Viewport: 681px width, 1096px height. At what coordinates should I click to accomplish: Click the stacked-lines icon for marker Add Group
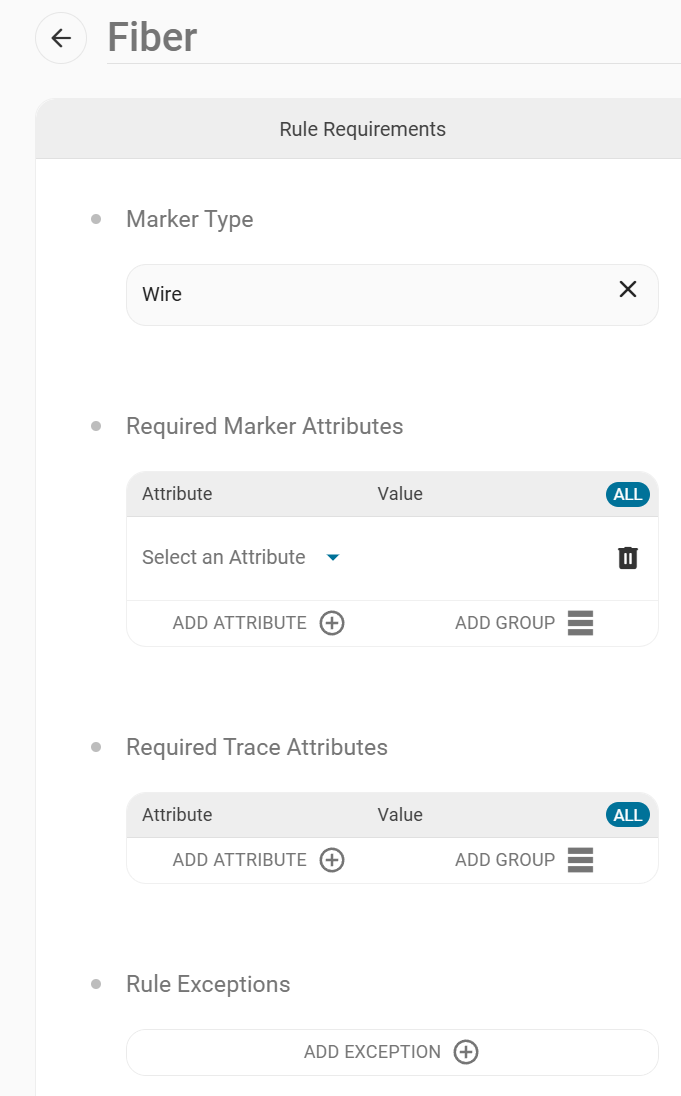580,623
